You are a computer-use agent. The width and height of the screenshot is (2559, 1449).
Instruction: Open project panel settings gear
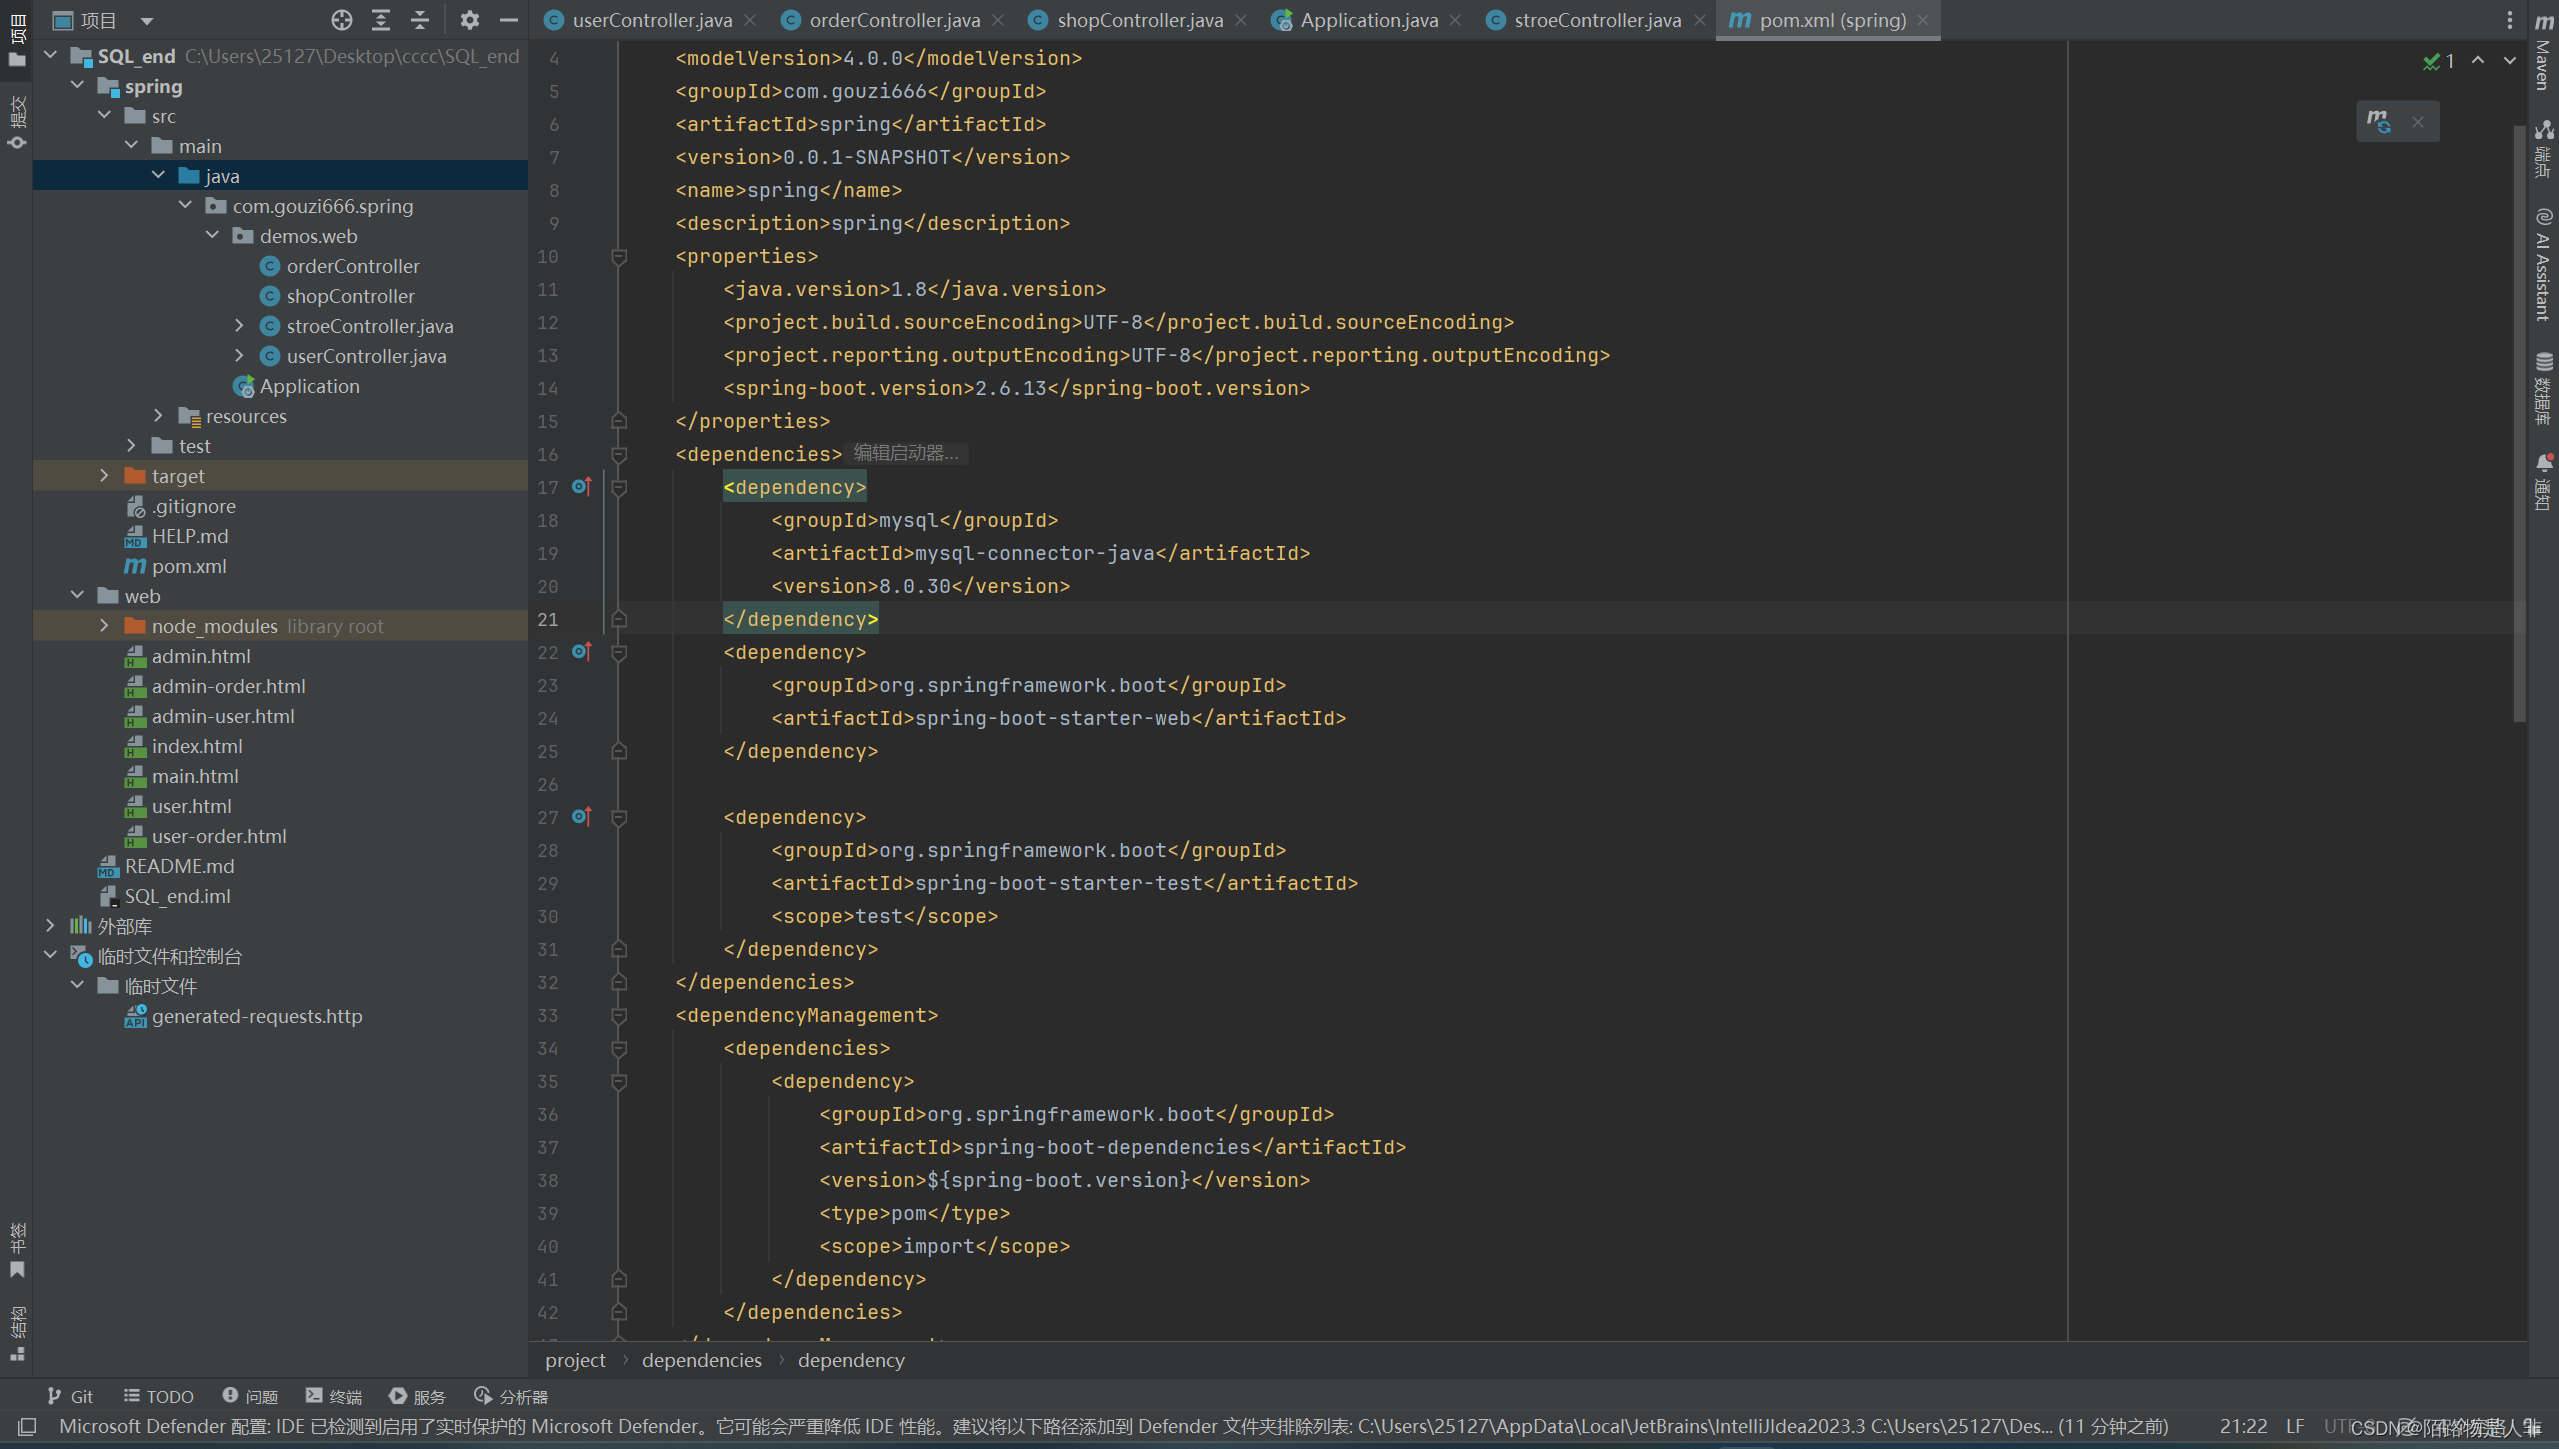[x=470, y=20]
